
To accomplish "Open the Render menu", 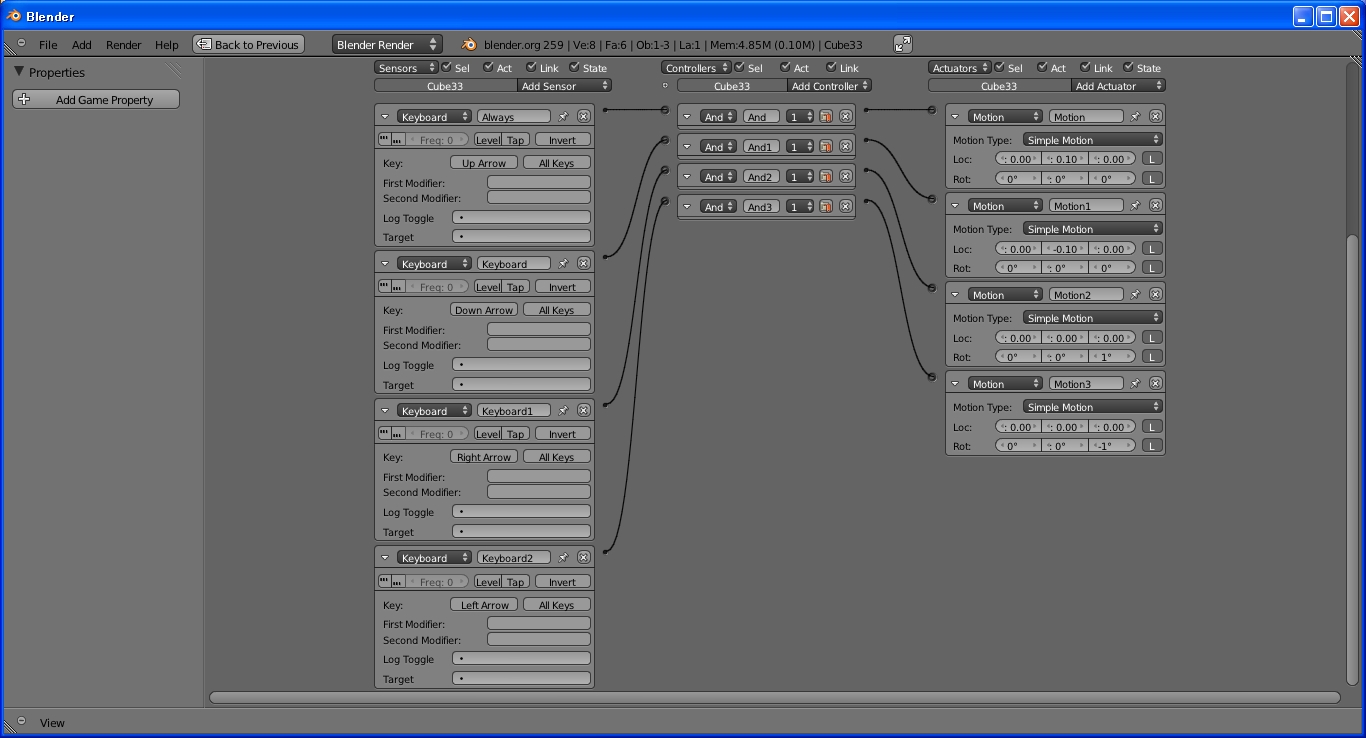I will point(124,44).
